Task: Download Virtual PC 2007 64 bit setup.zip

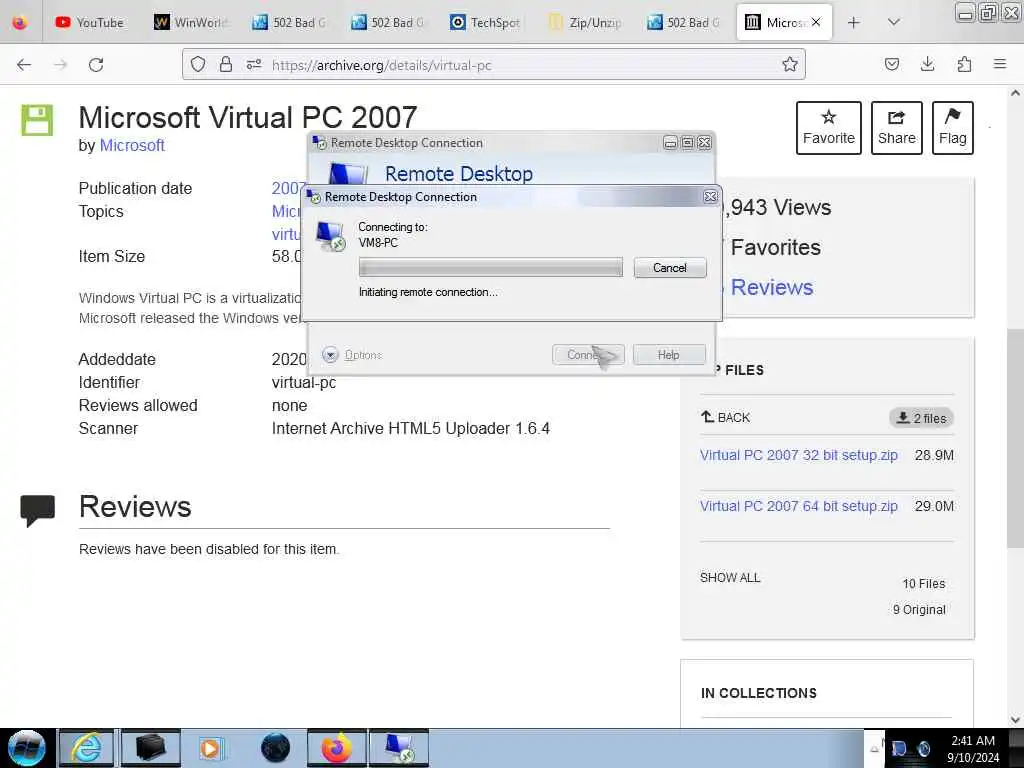Action: pos(799,506)
